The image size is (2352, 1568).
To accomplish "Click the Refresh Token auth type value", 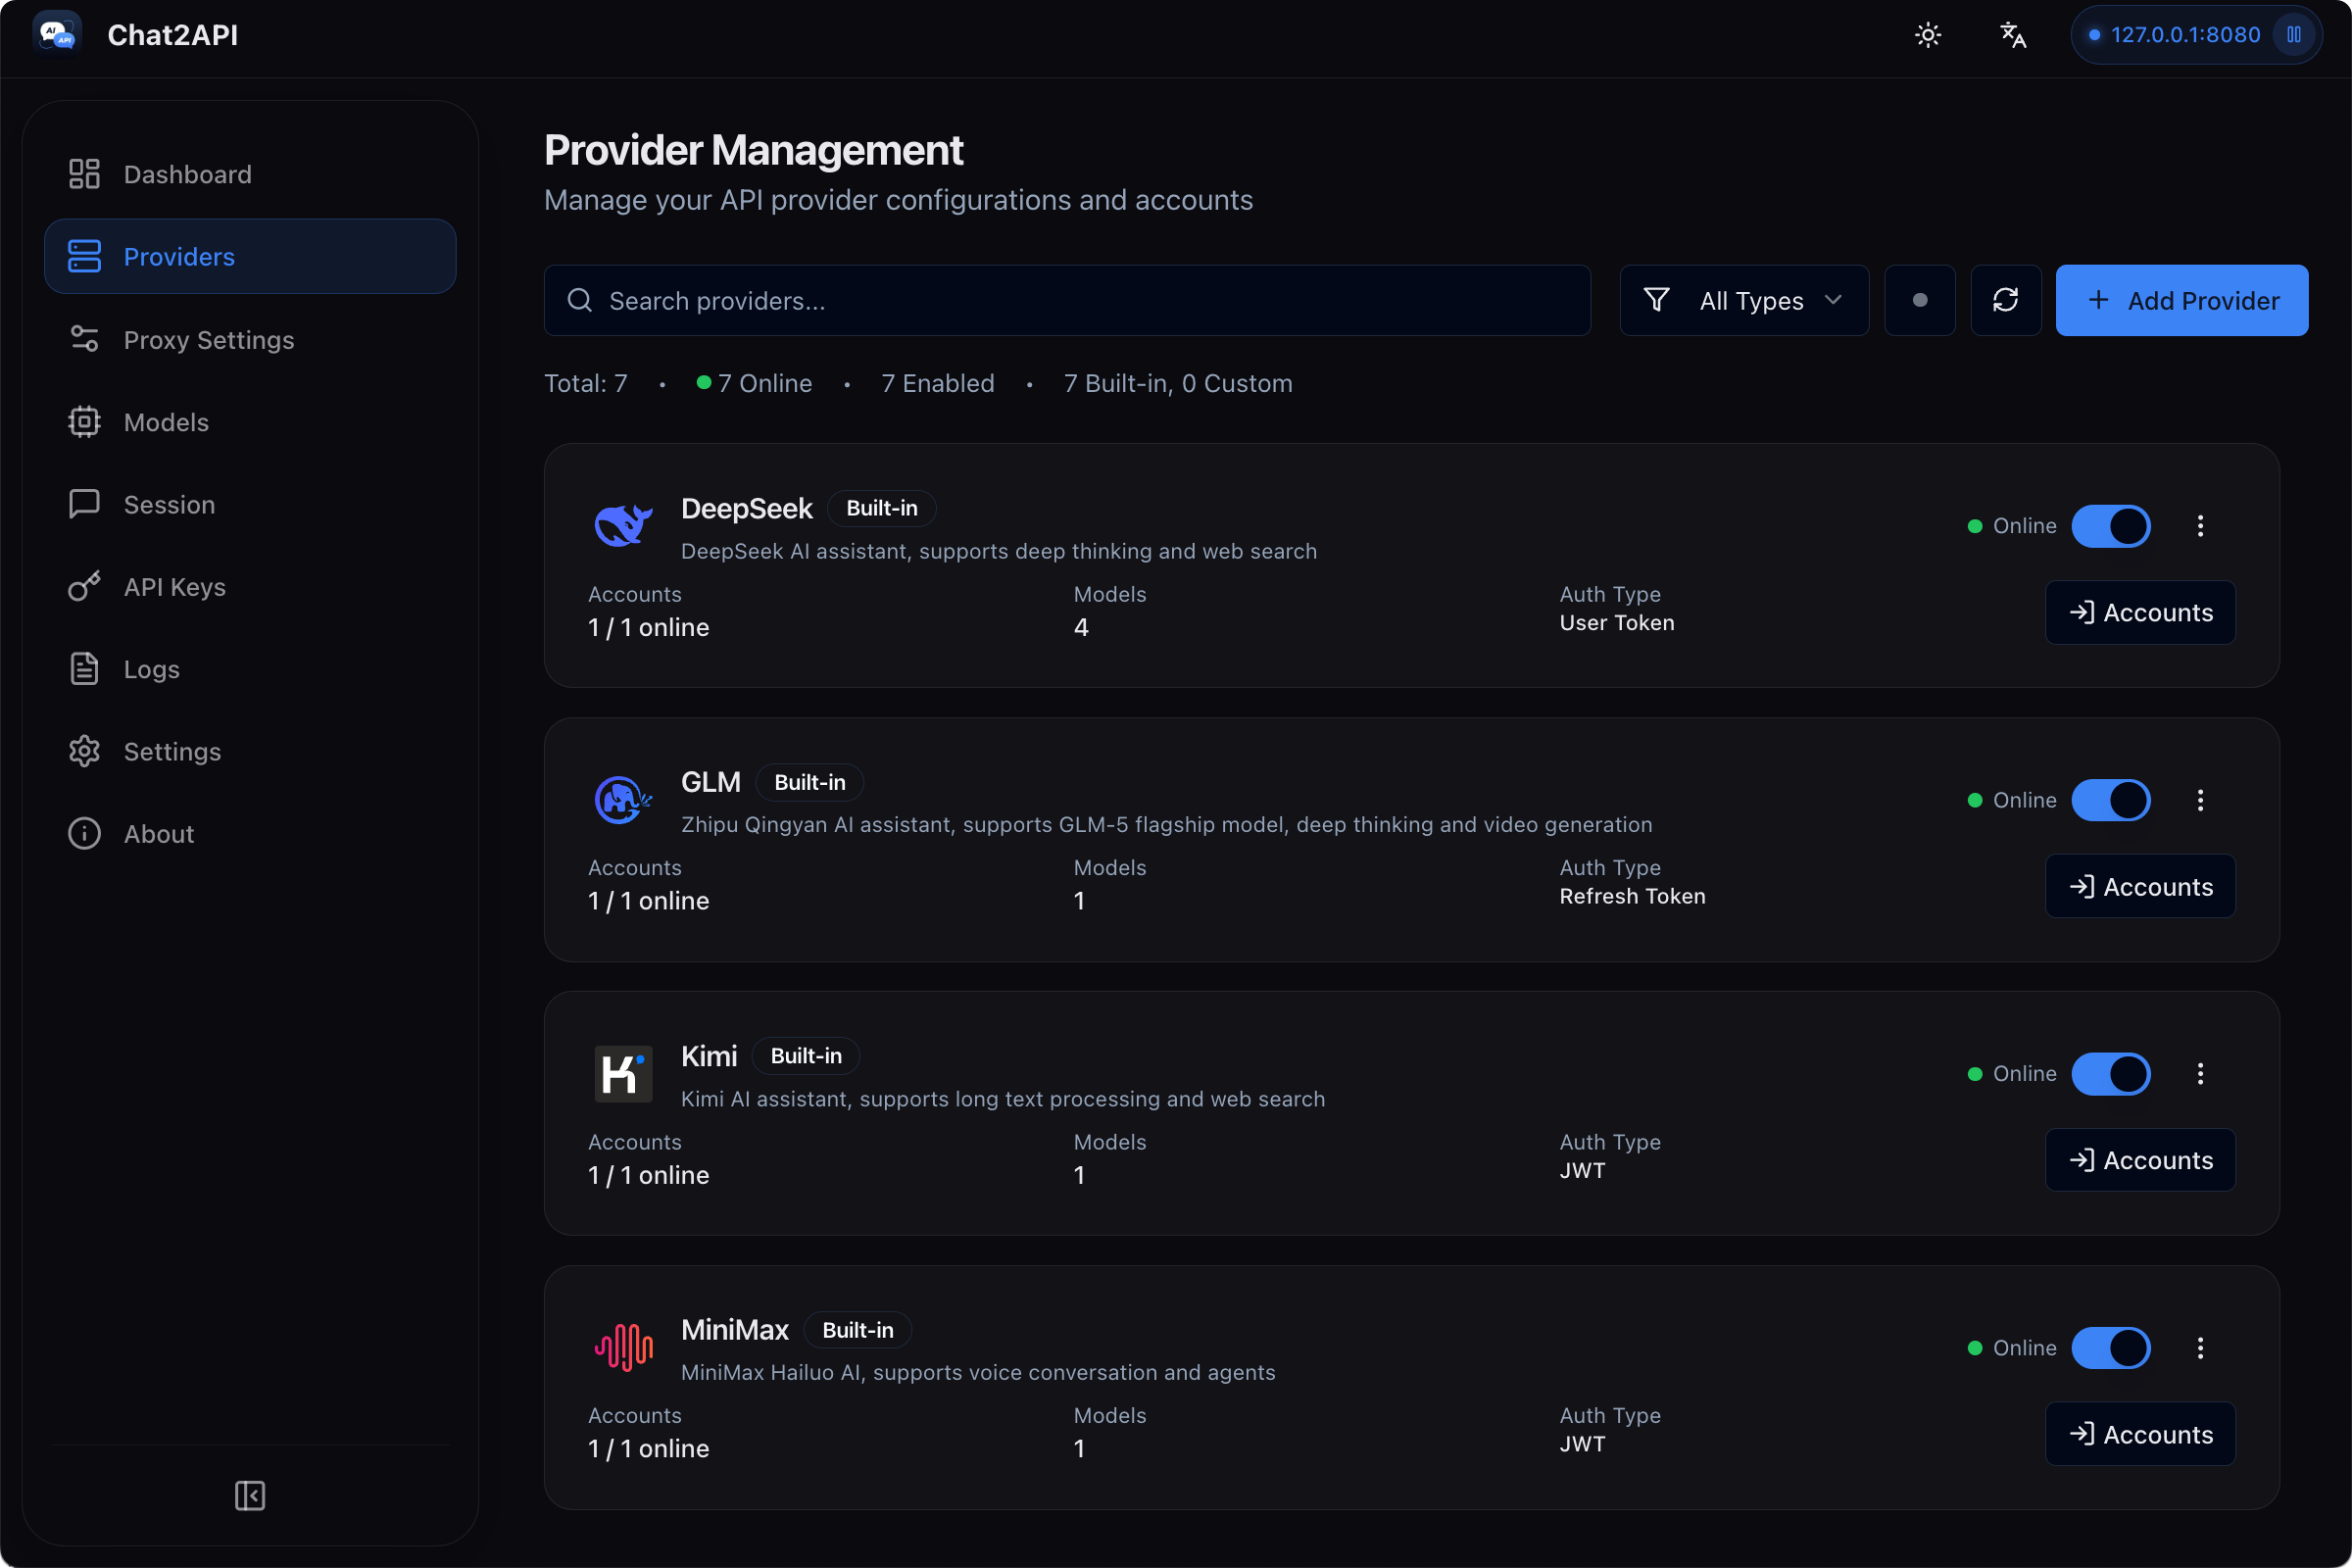I will coord(1633,897).
